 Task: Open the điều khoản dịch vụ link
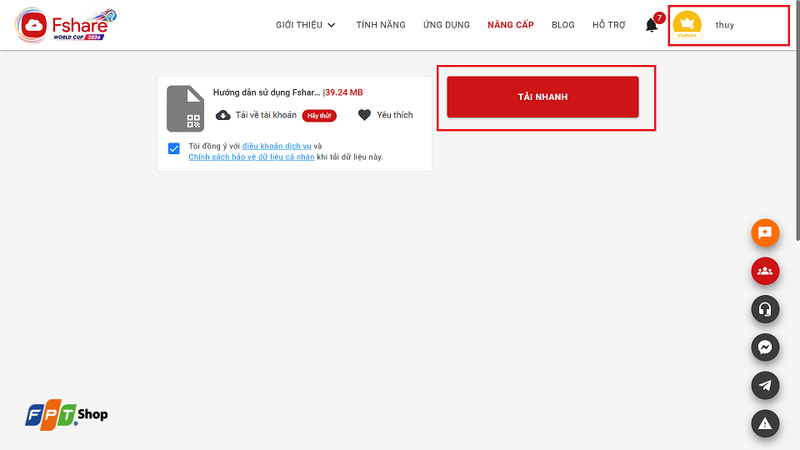click(x=277, y=146)
